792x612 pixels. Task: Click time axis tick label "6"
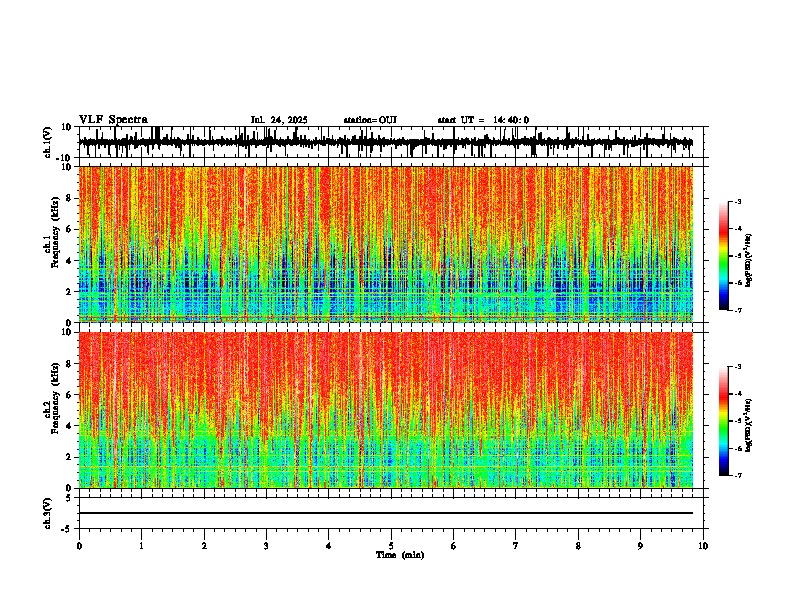454,546
